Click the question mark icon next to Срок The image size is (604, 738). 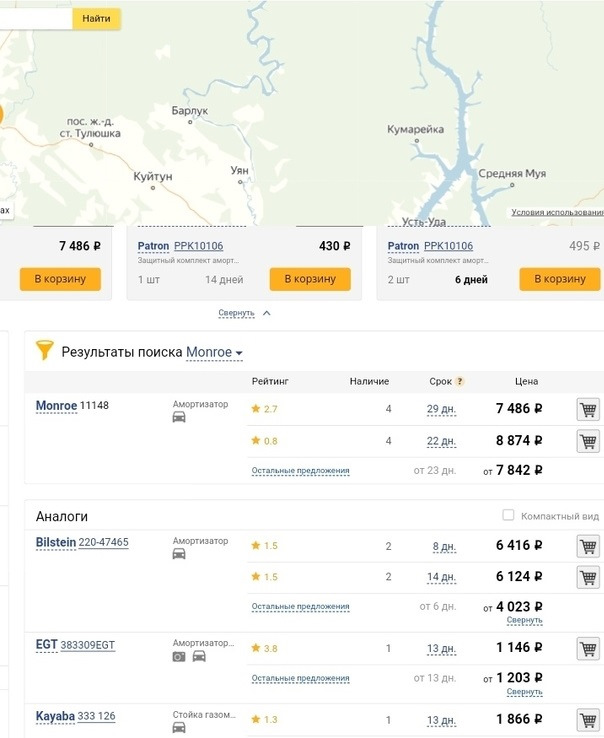pyautogui.click(x=460, y=382)
